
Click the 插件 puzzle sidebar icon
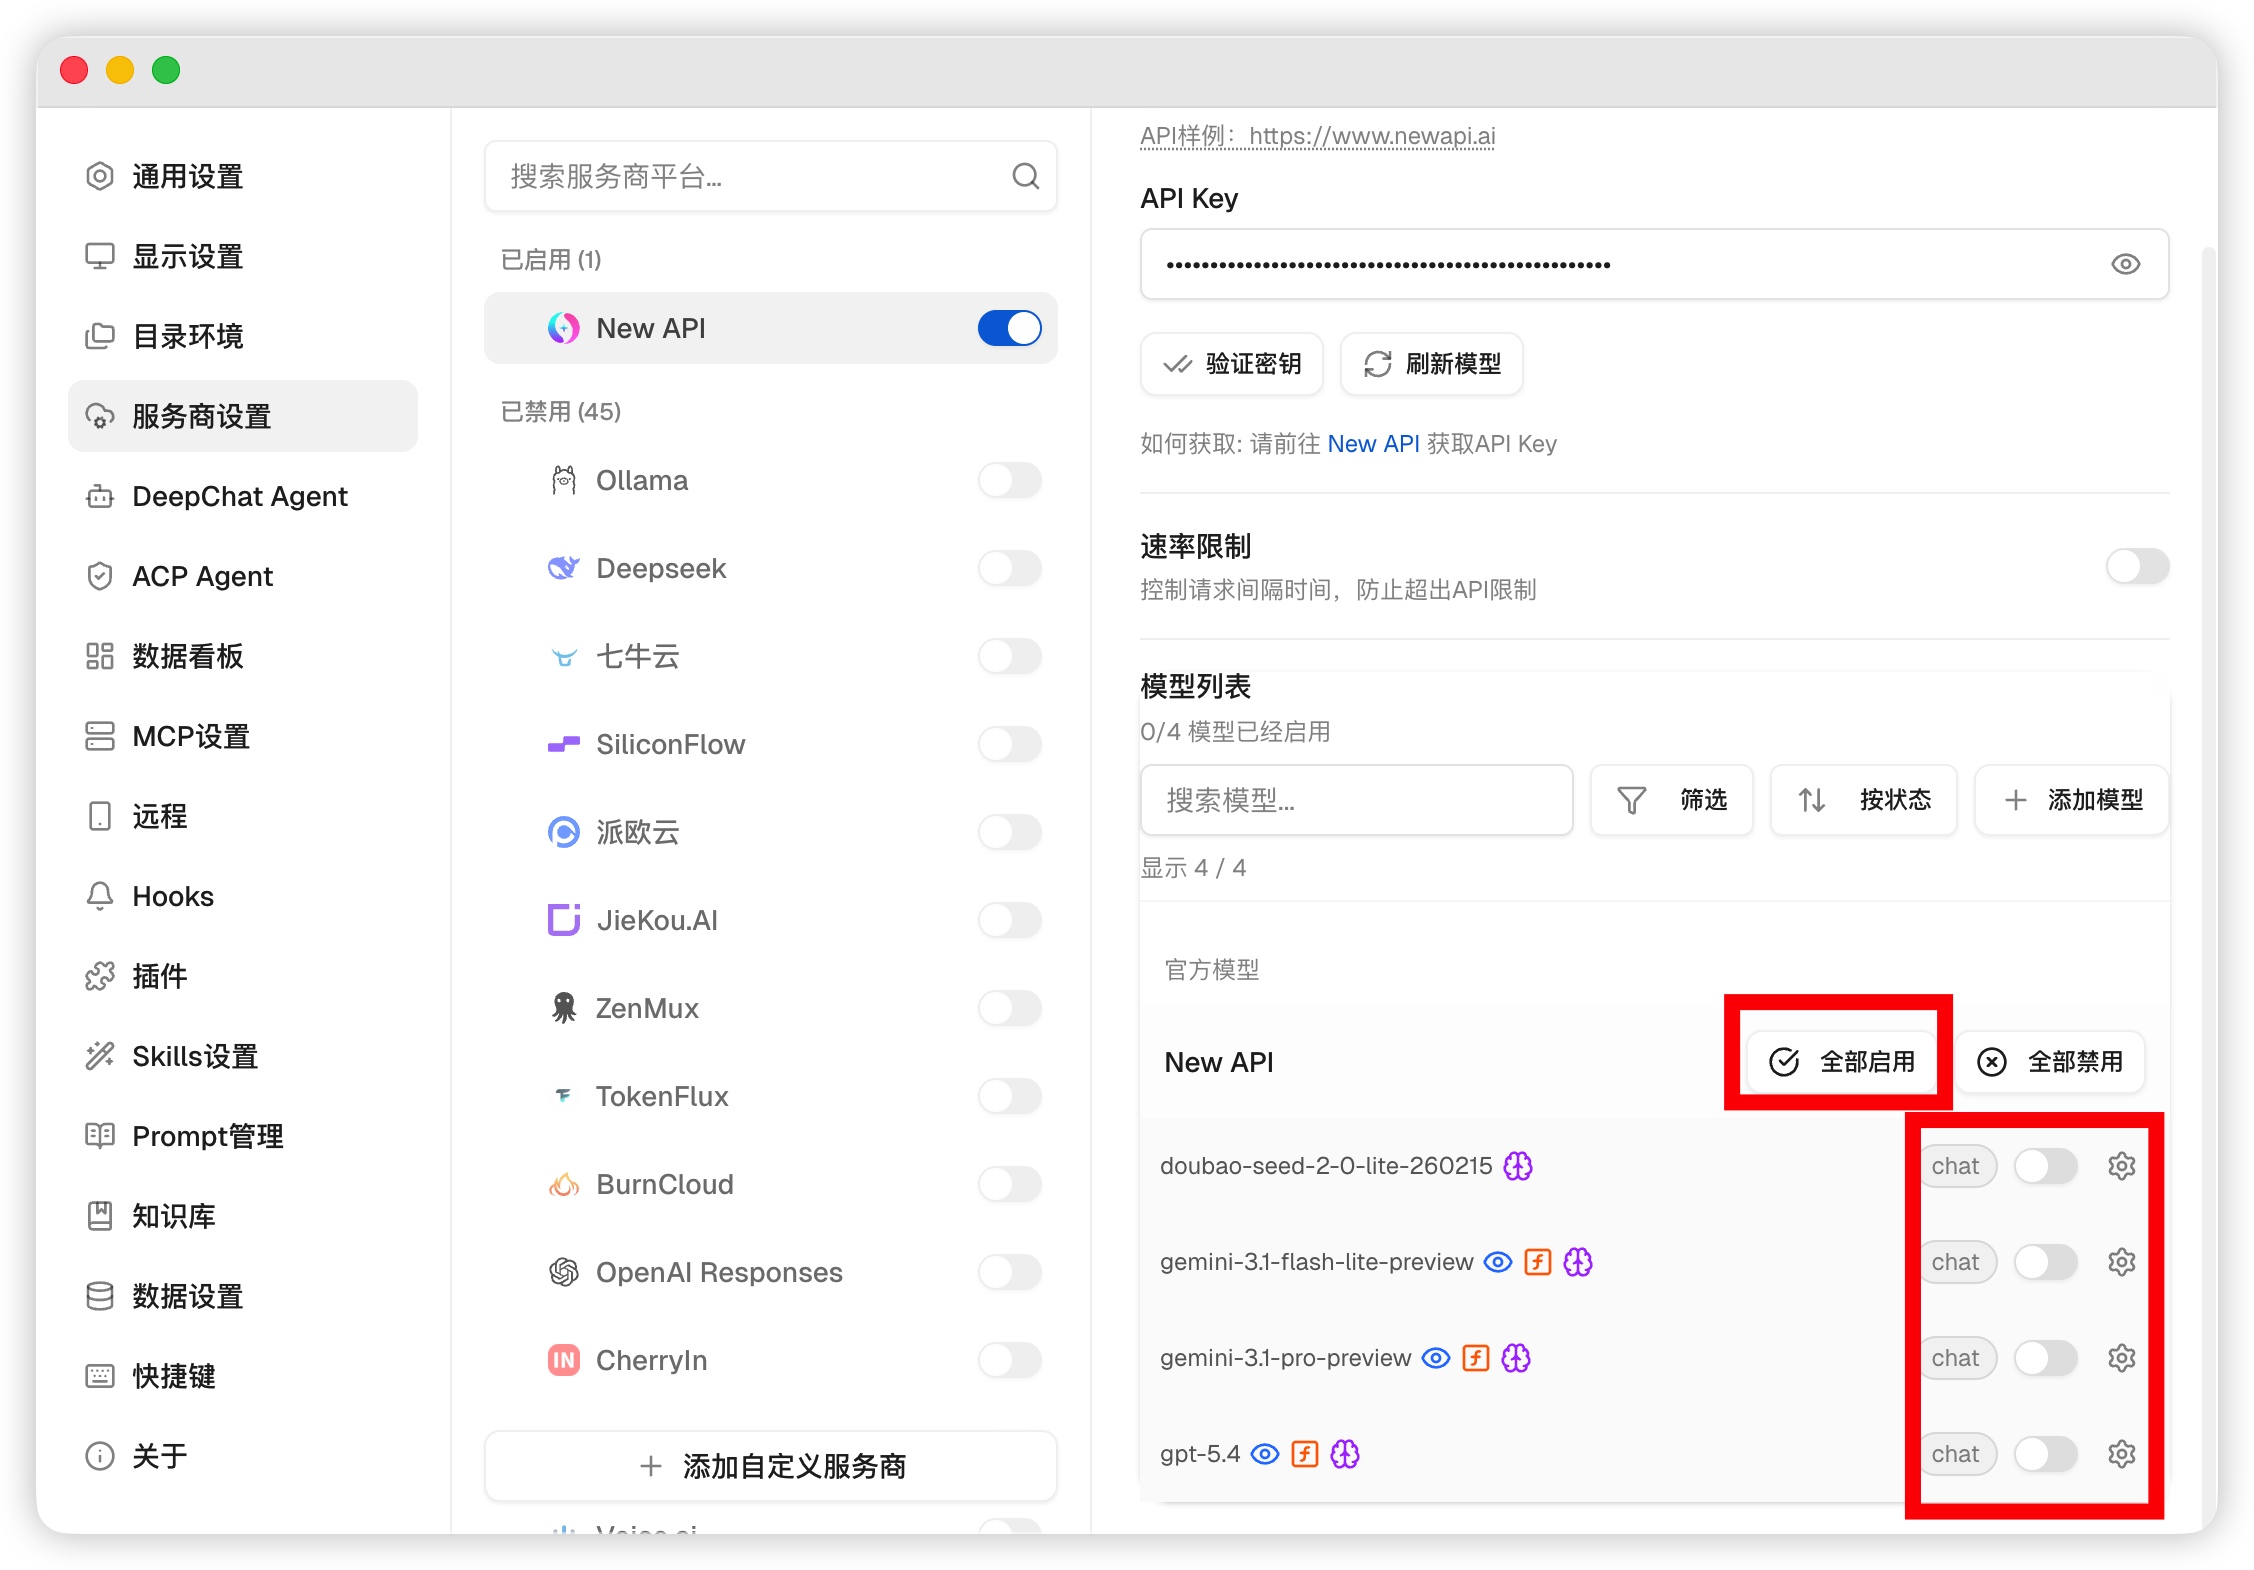click(100, 976)
